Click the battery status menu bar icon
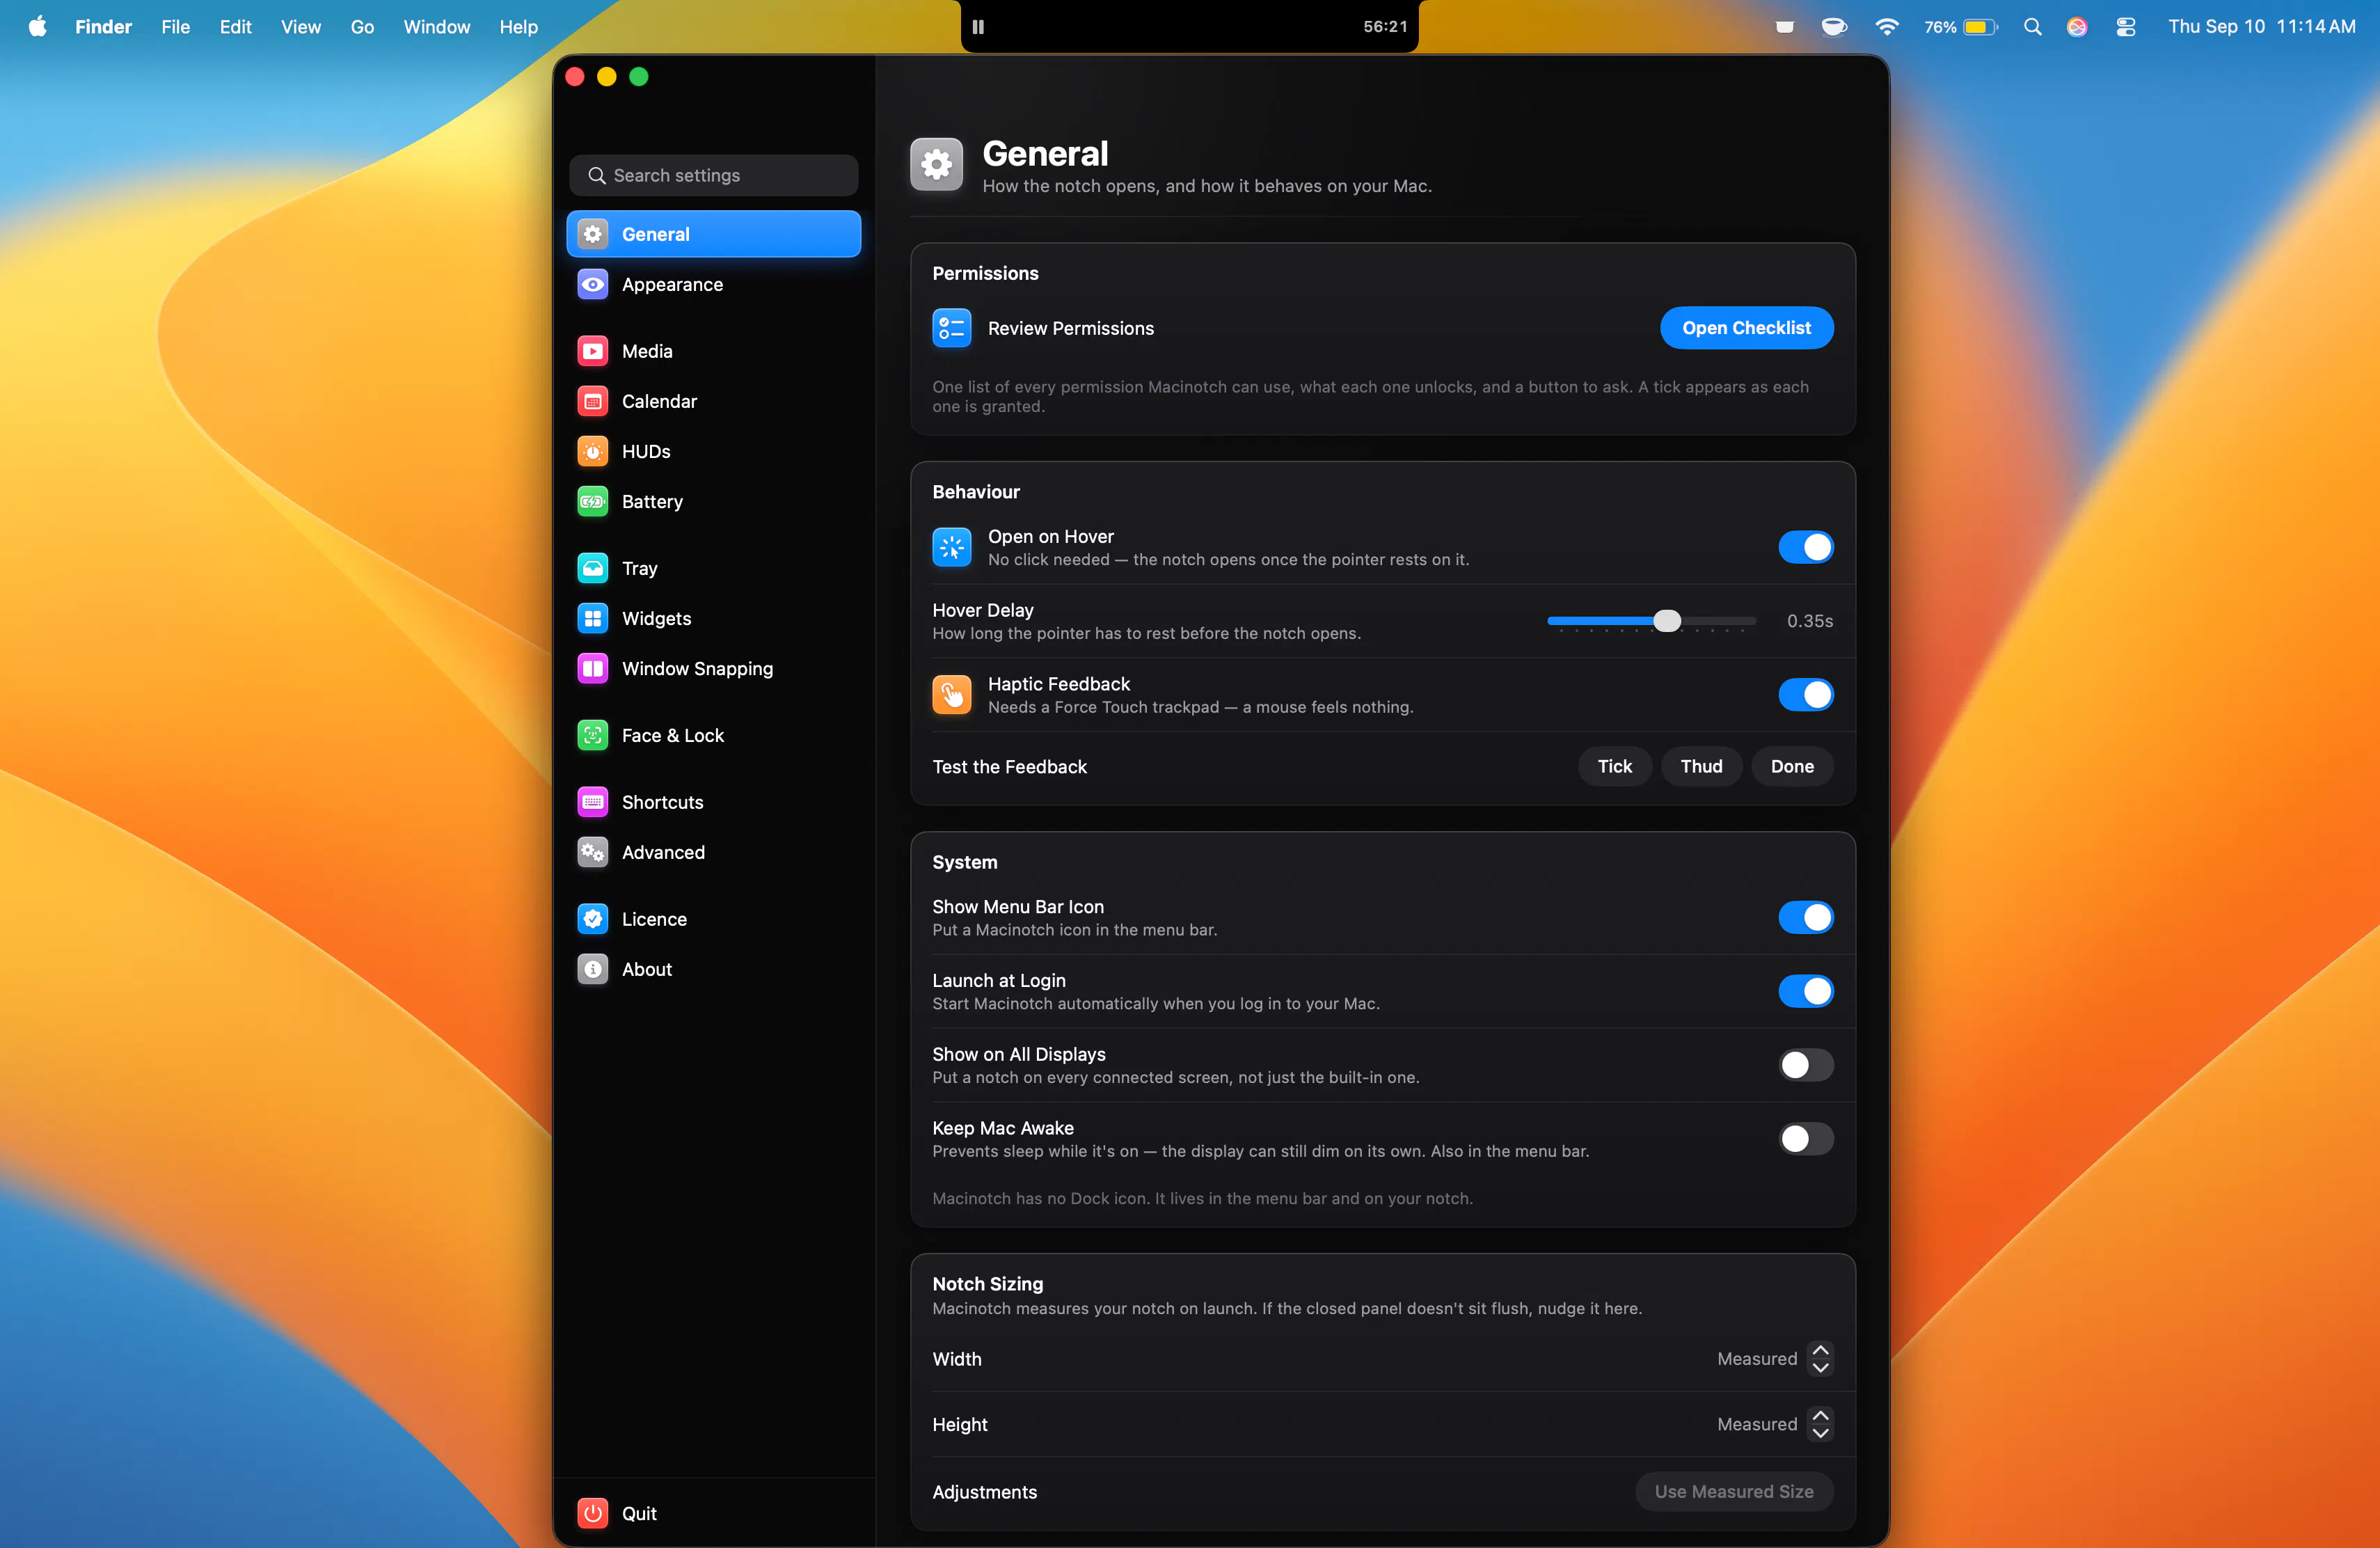Viewport: 2380px width, 1548px height. [x=1960, y=27]
